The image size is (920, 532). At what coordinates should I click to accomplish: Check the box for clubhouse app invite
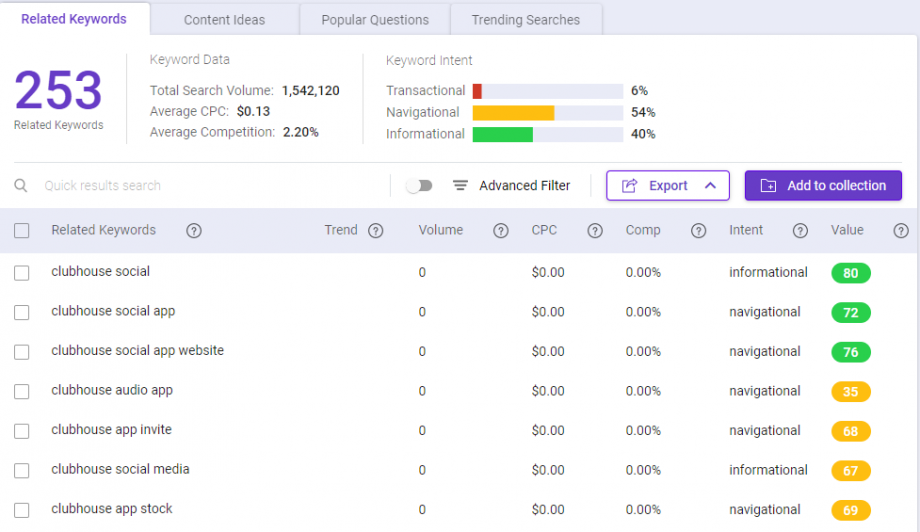point(22,431)
